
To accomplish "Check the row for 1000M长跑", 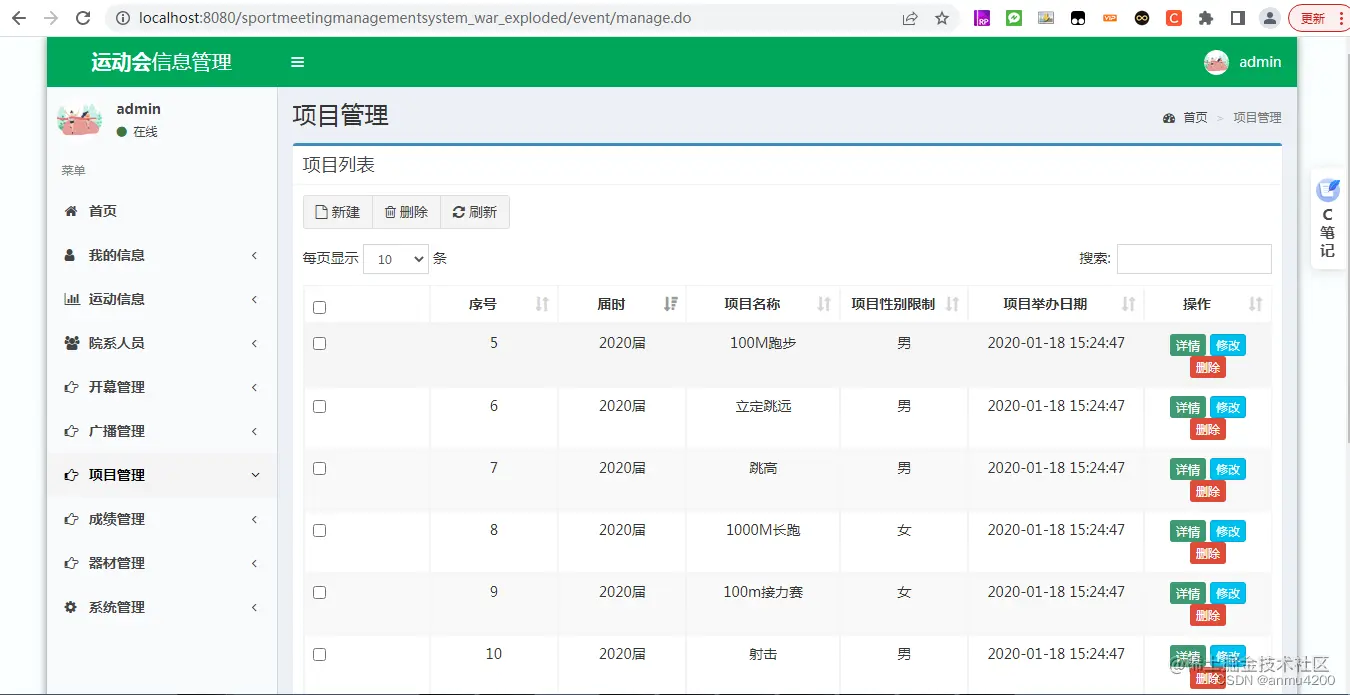I will [x=319, y=530].
